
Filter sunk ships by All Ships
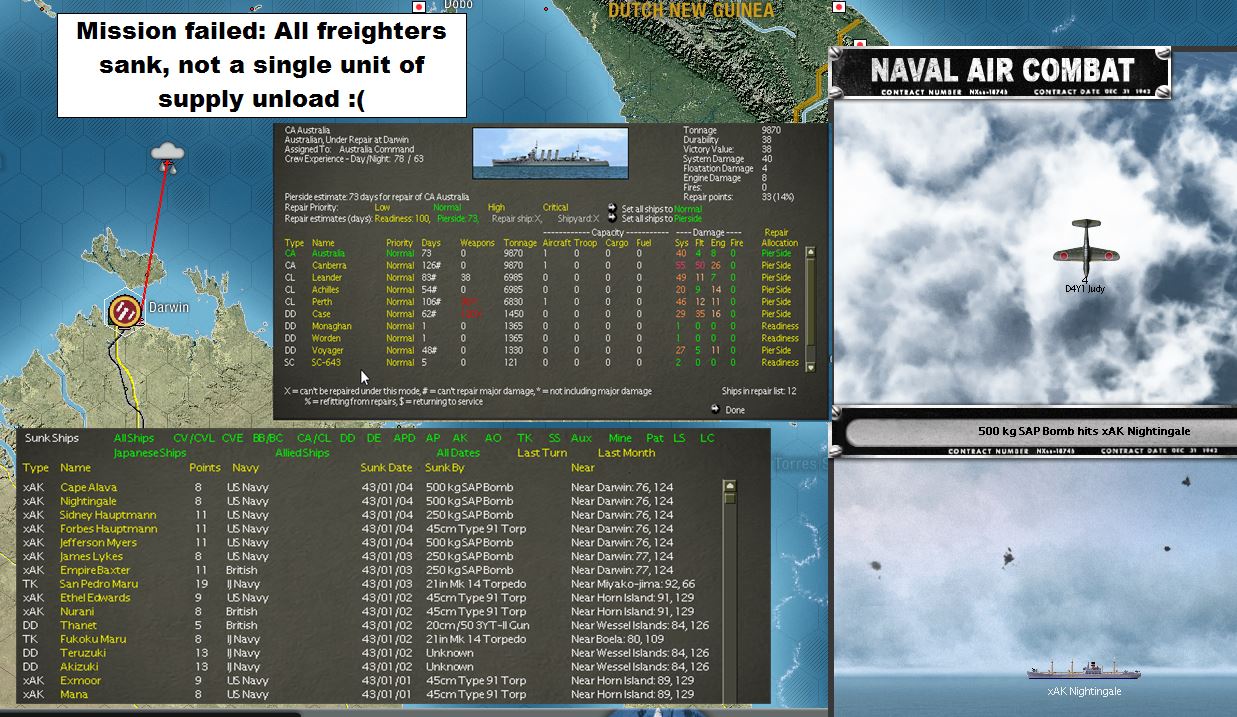click(134, 439)
